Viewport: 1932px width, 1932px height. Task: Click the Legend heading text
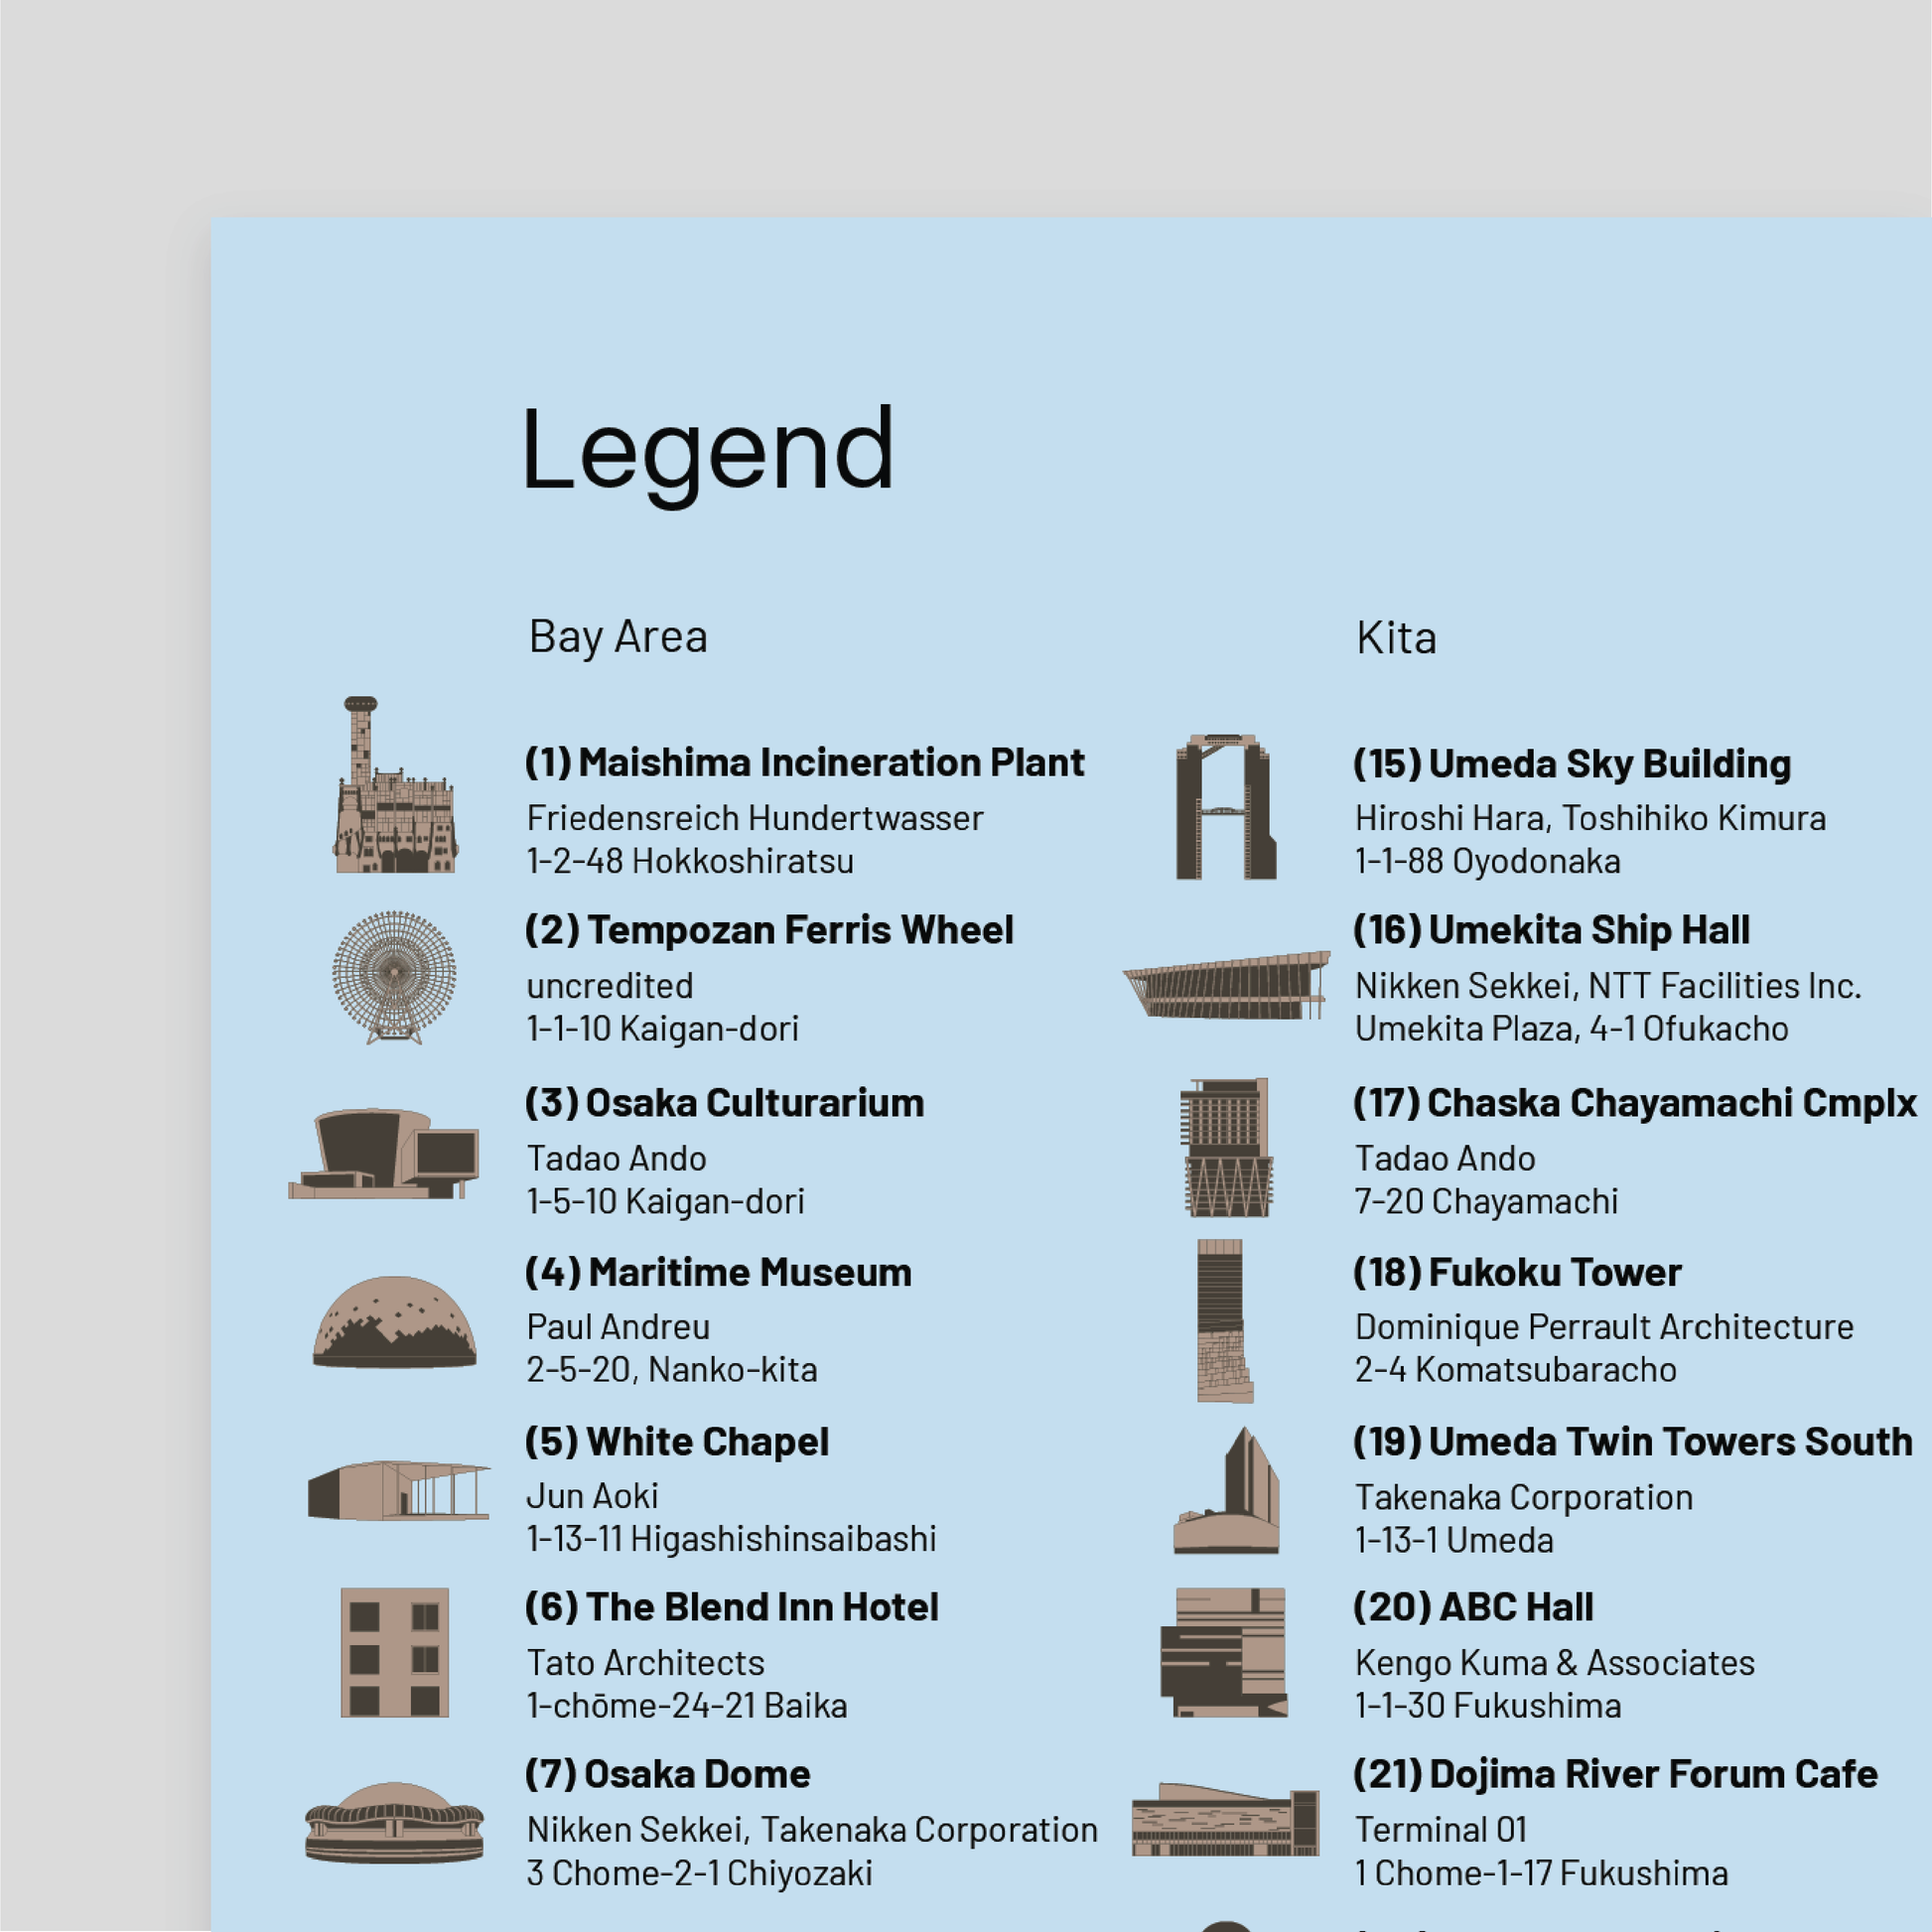[706, 450]
